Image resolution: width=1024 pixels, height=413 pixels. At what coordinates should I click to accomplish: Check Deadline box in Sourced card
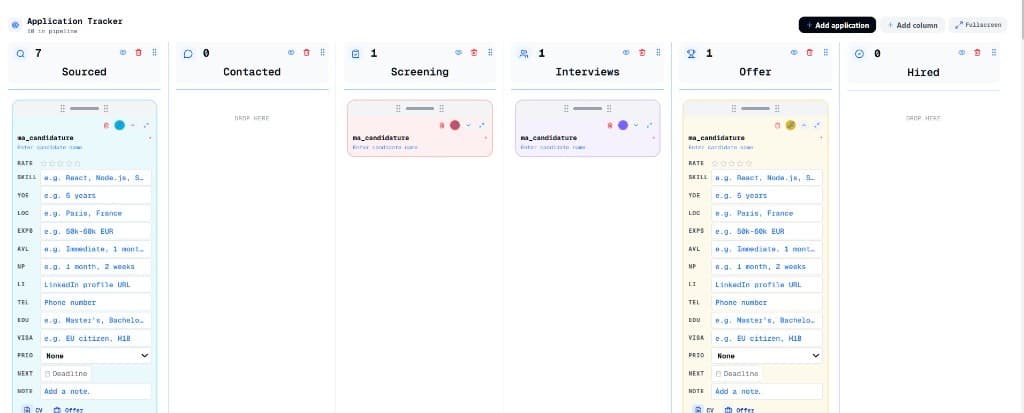coord(47,374)
